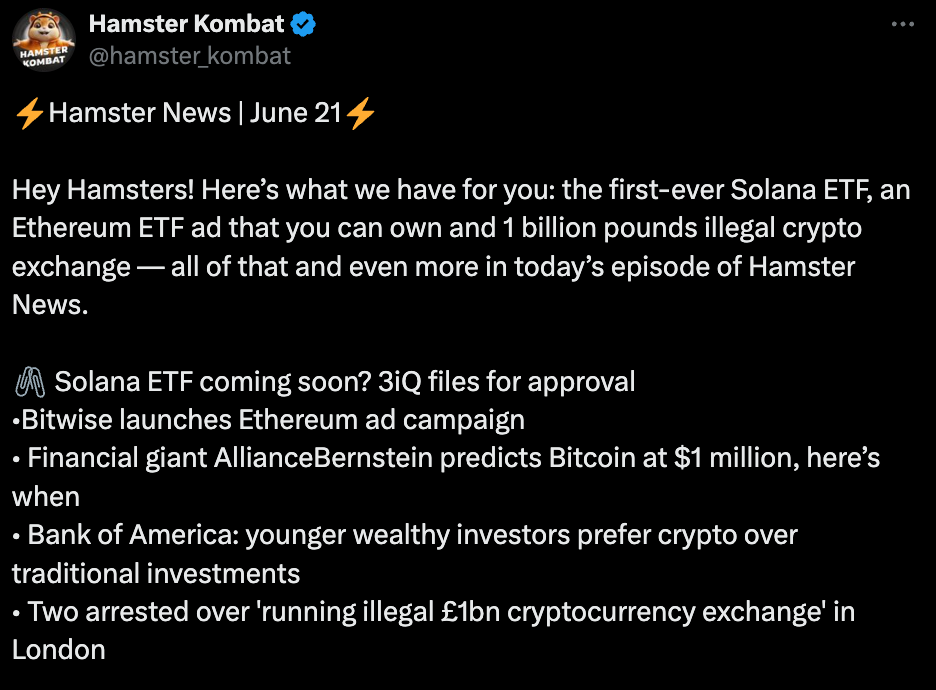The image size is (936, 690).
Task: Open the Hamster Kombat profile avatar
Action: [44, 41]
